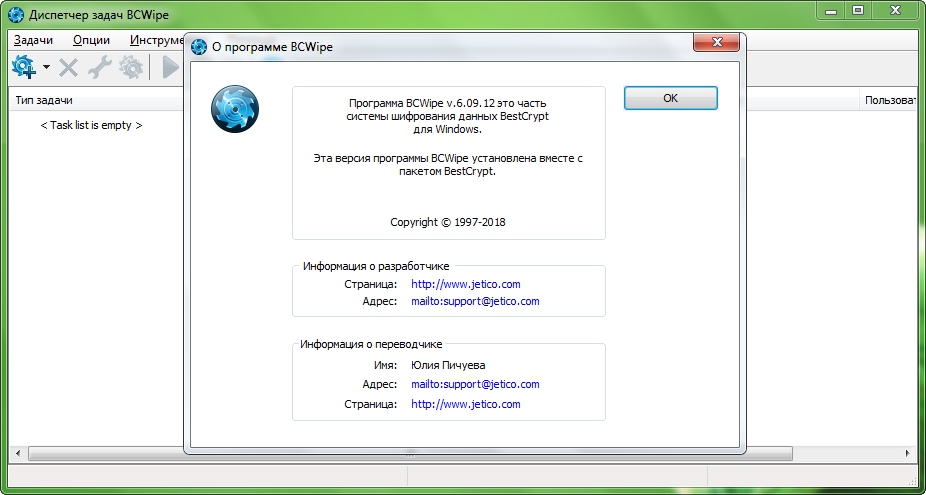Click the wrench task properties icon

pyautogui.click(x=100, y=67)
